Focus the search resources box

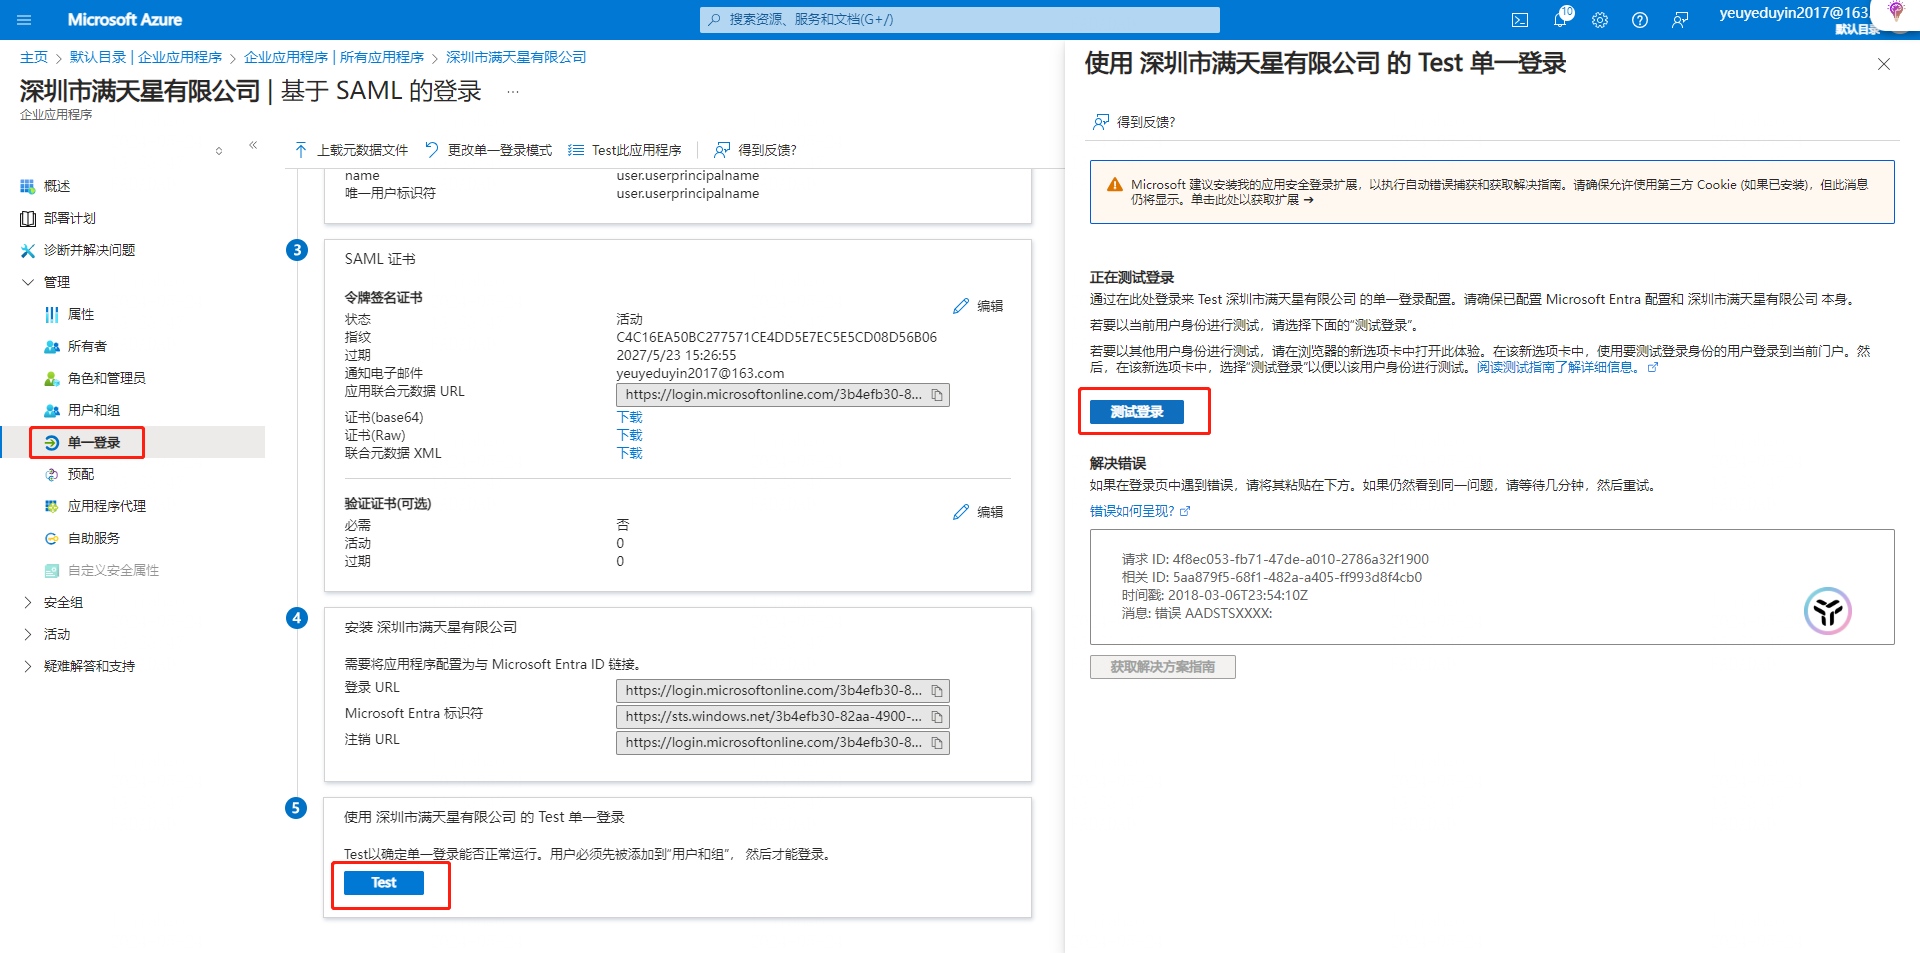pyautogui.click(x=960, y=19)
